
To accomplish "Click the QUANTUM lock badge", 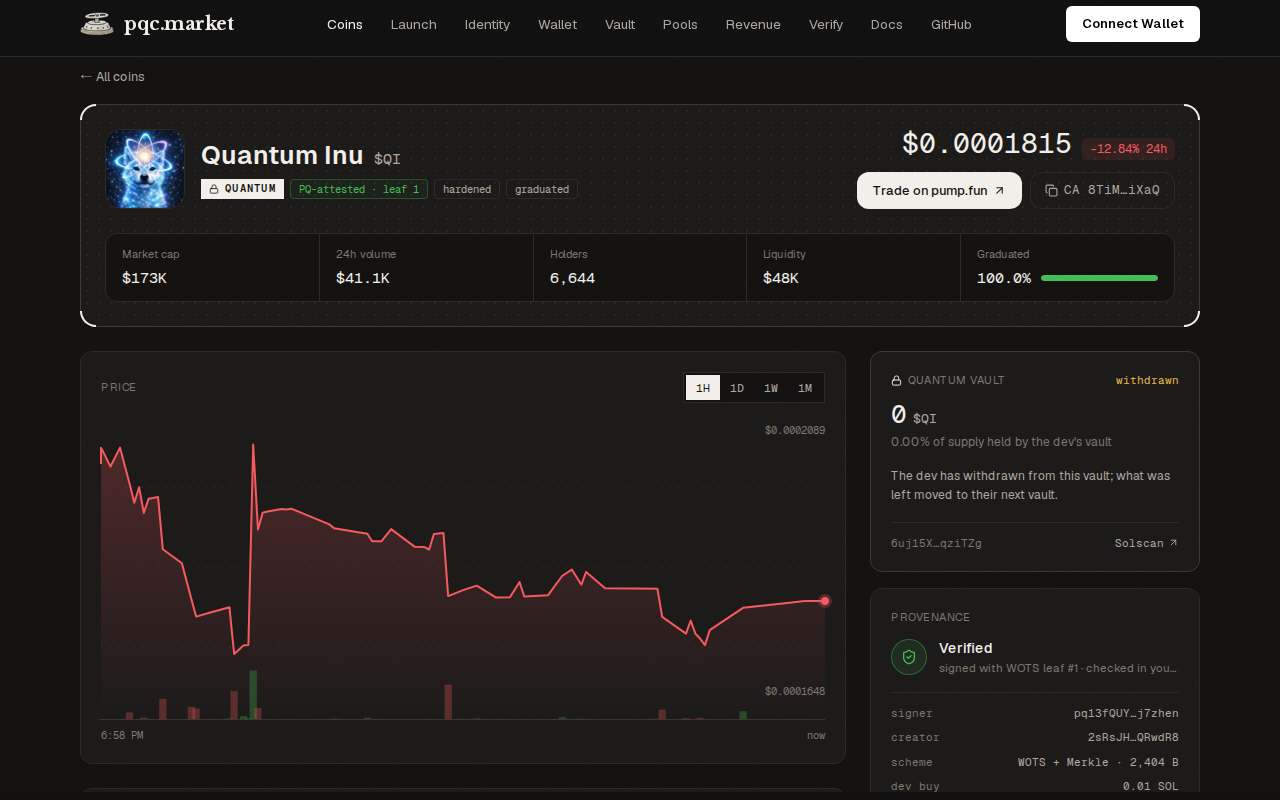I will coord(242,189).
